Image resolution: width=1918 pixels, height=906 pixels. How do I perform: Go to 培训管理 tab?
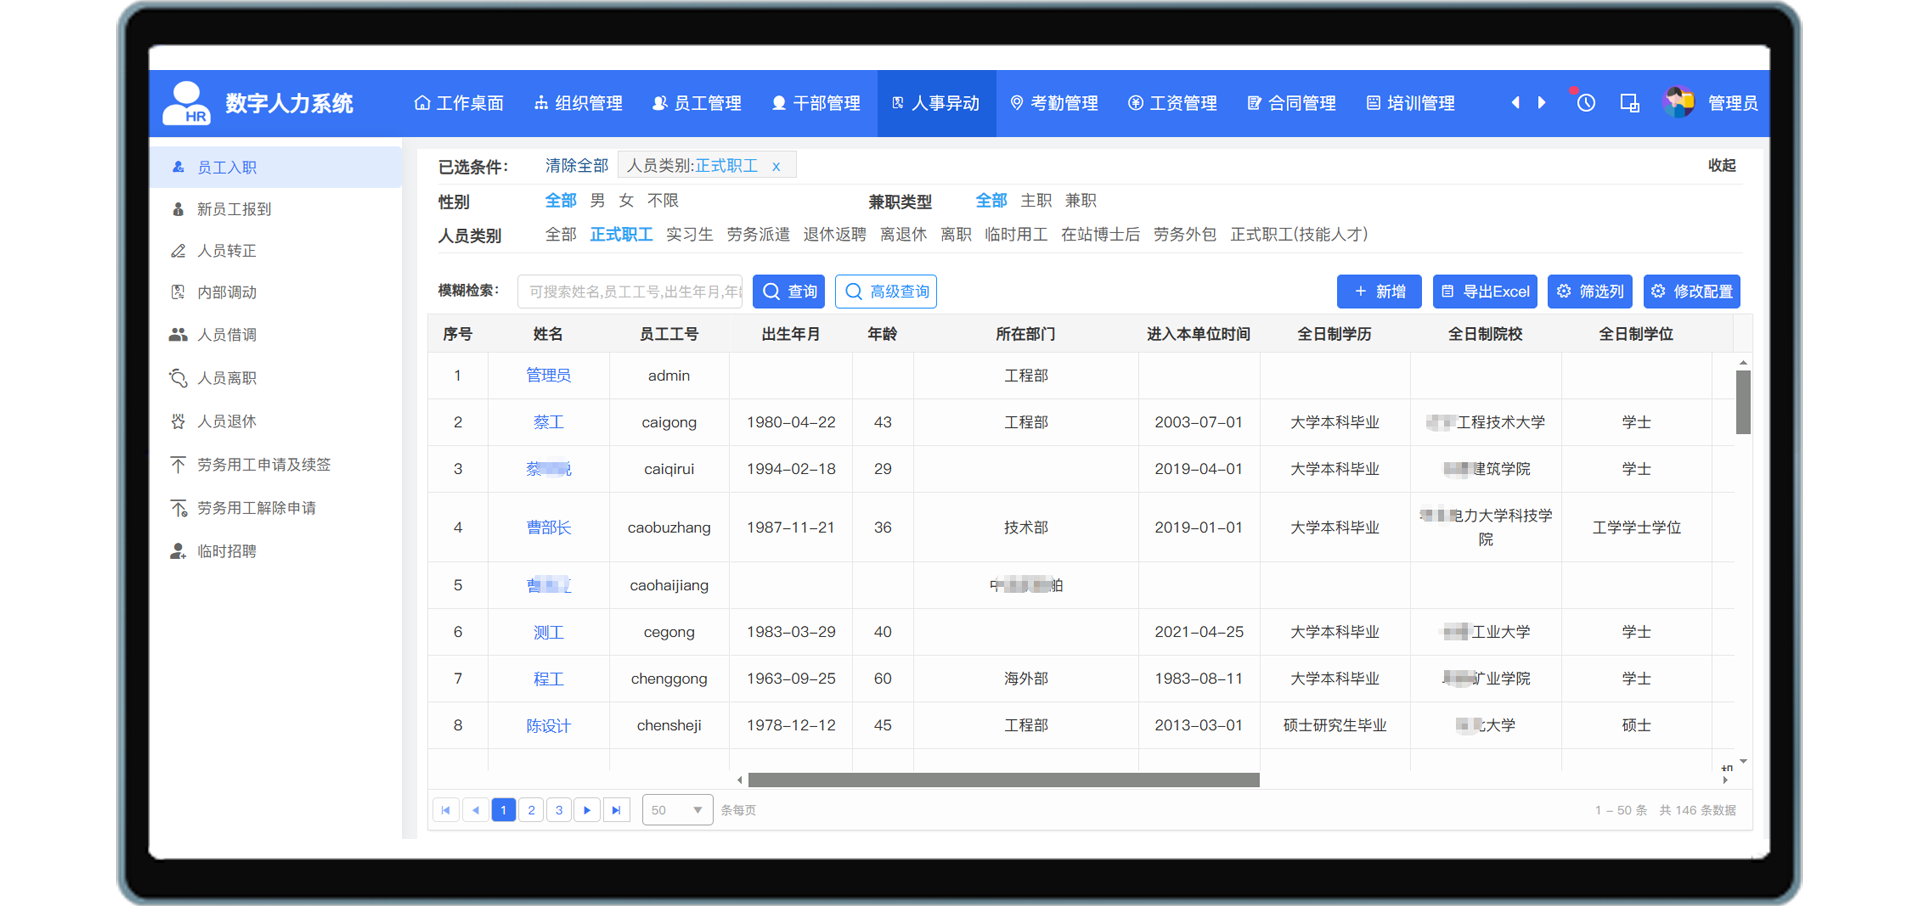[1411, 103]
